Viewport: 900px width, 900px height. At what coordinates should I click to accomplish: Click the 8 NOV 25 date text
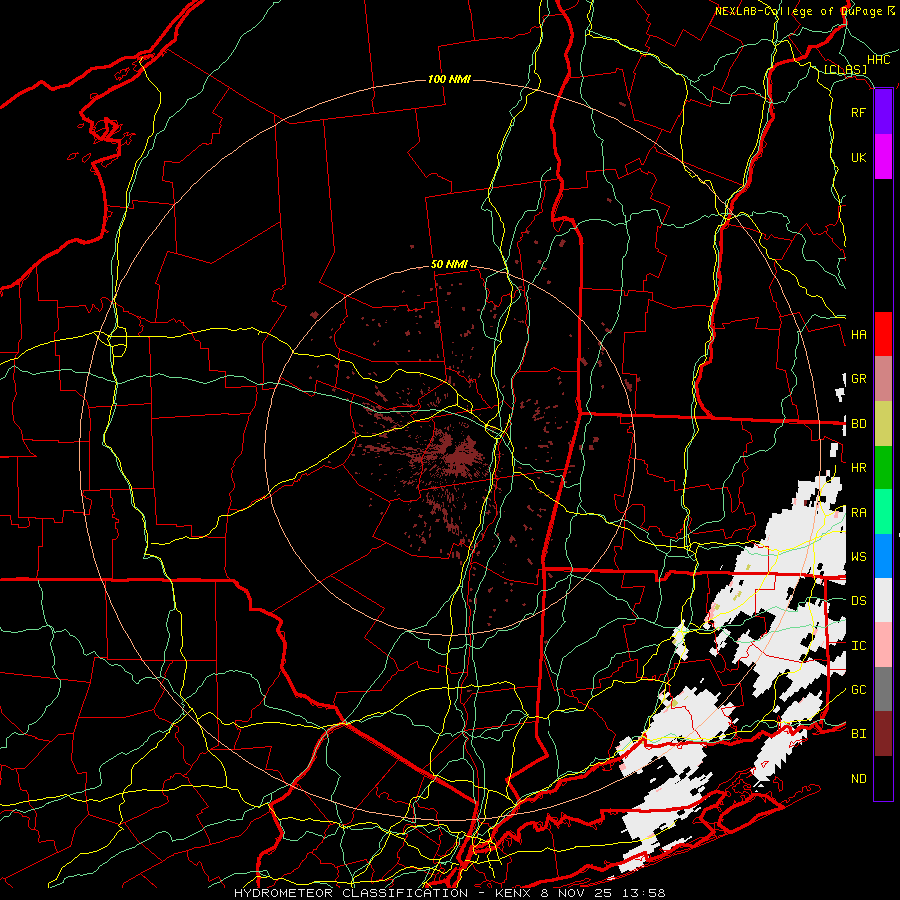tap(578, 893)
